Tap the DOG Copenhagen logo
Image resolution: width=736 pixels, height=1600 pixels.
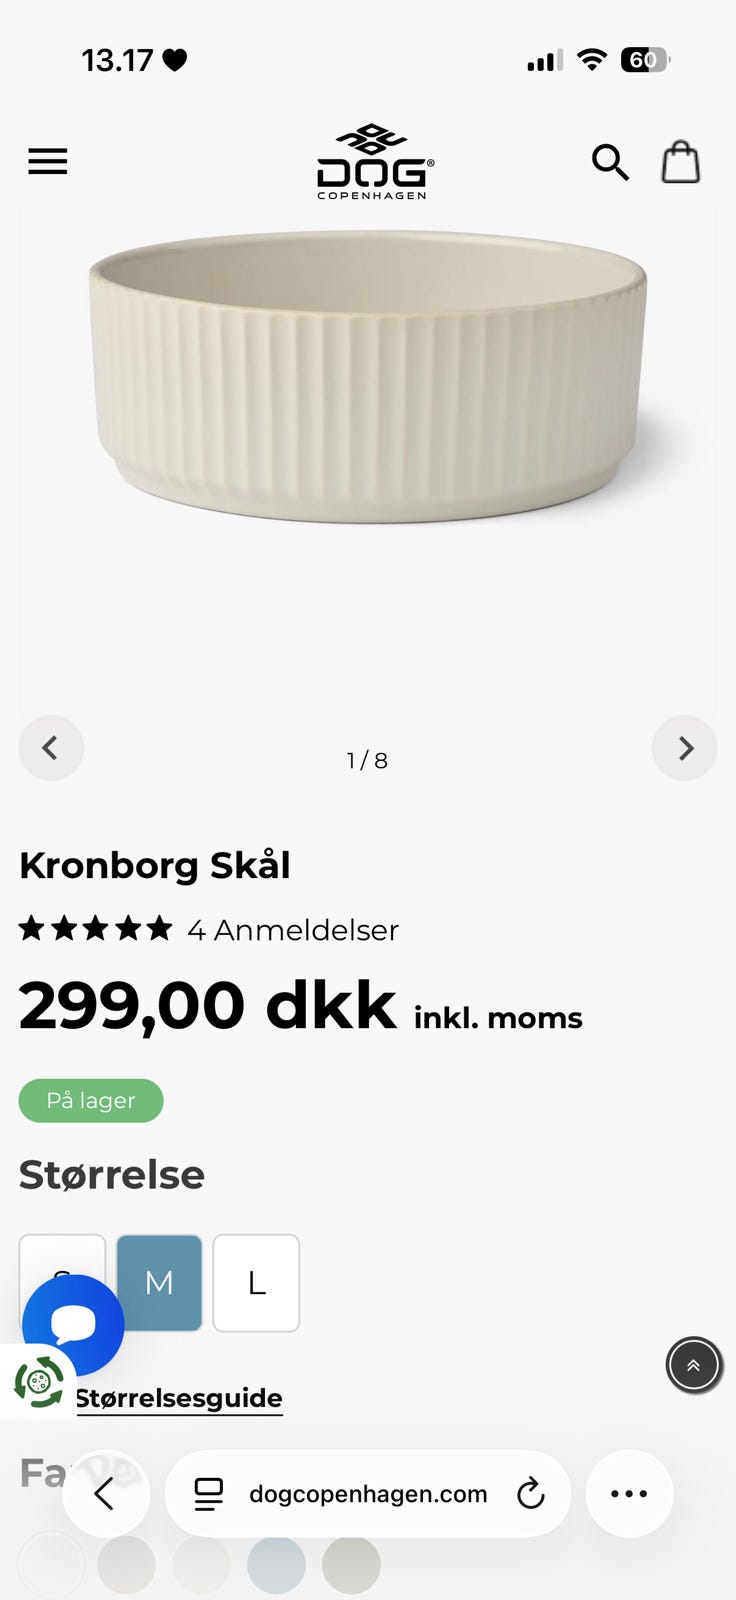pos(373,162)
